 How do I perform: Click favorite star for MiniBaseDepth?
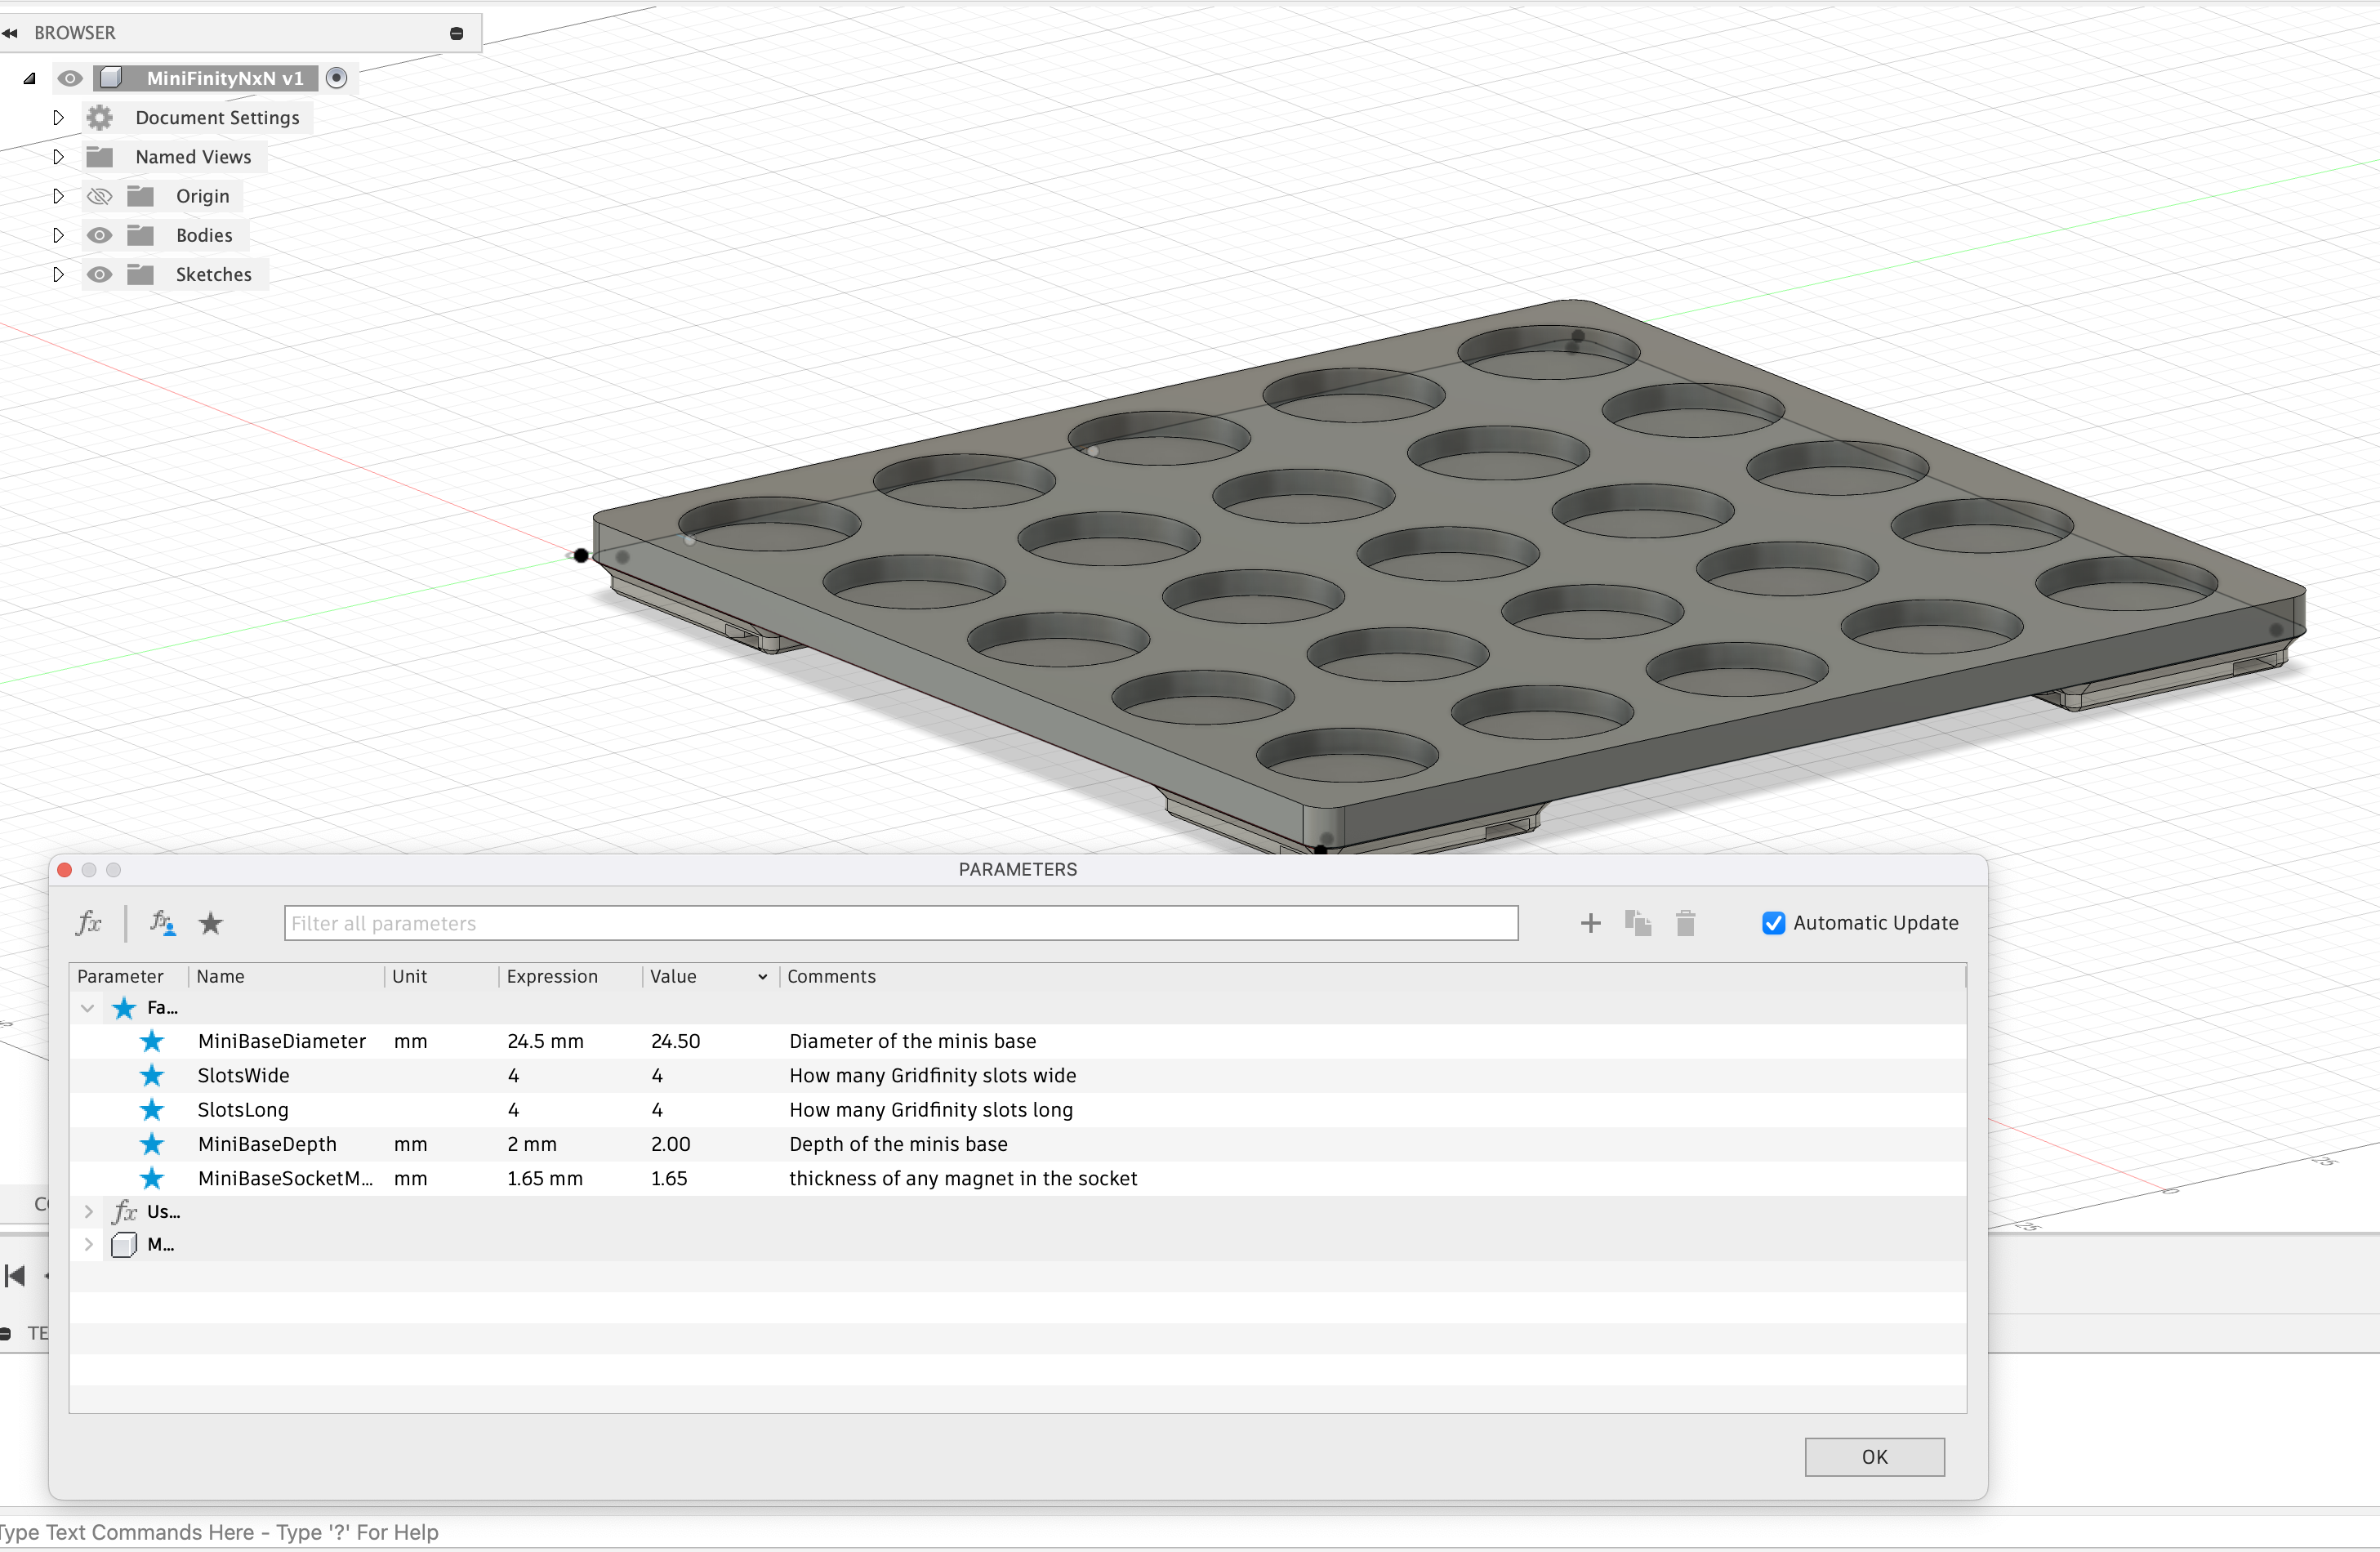[x=152, y=1144]
